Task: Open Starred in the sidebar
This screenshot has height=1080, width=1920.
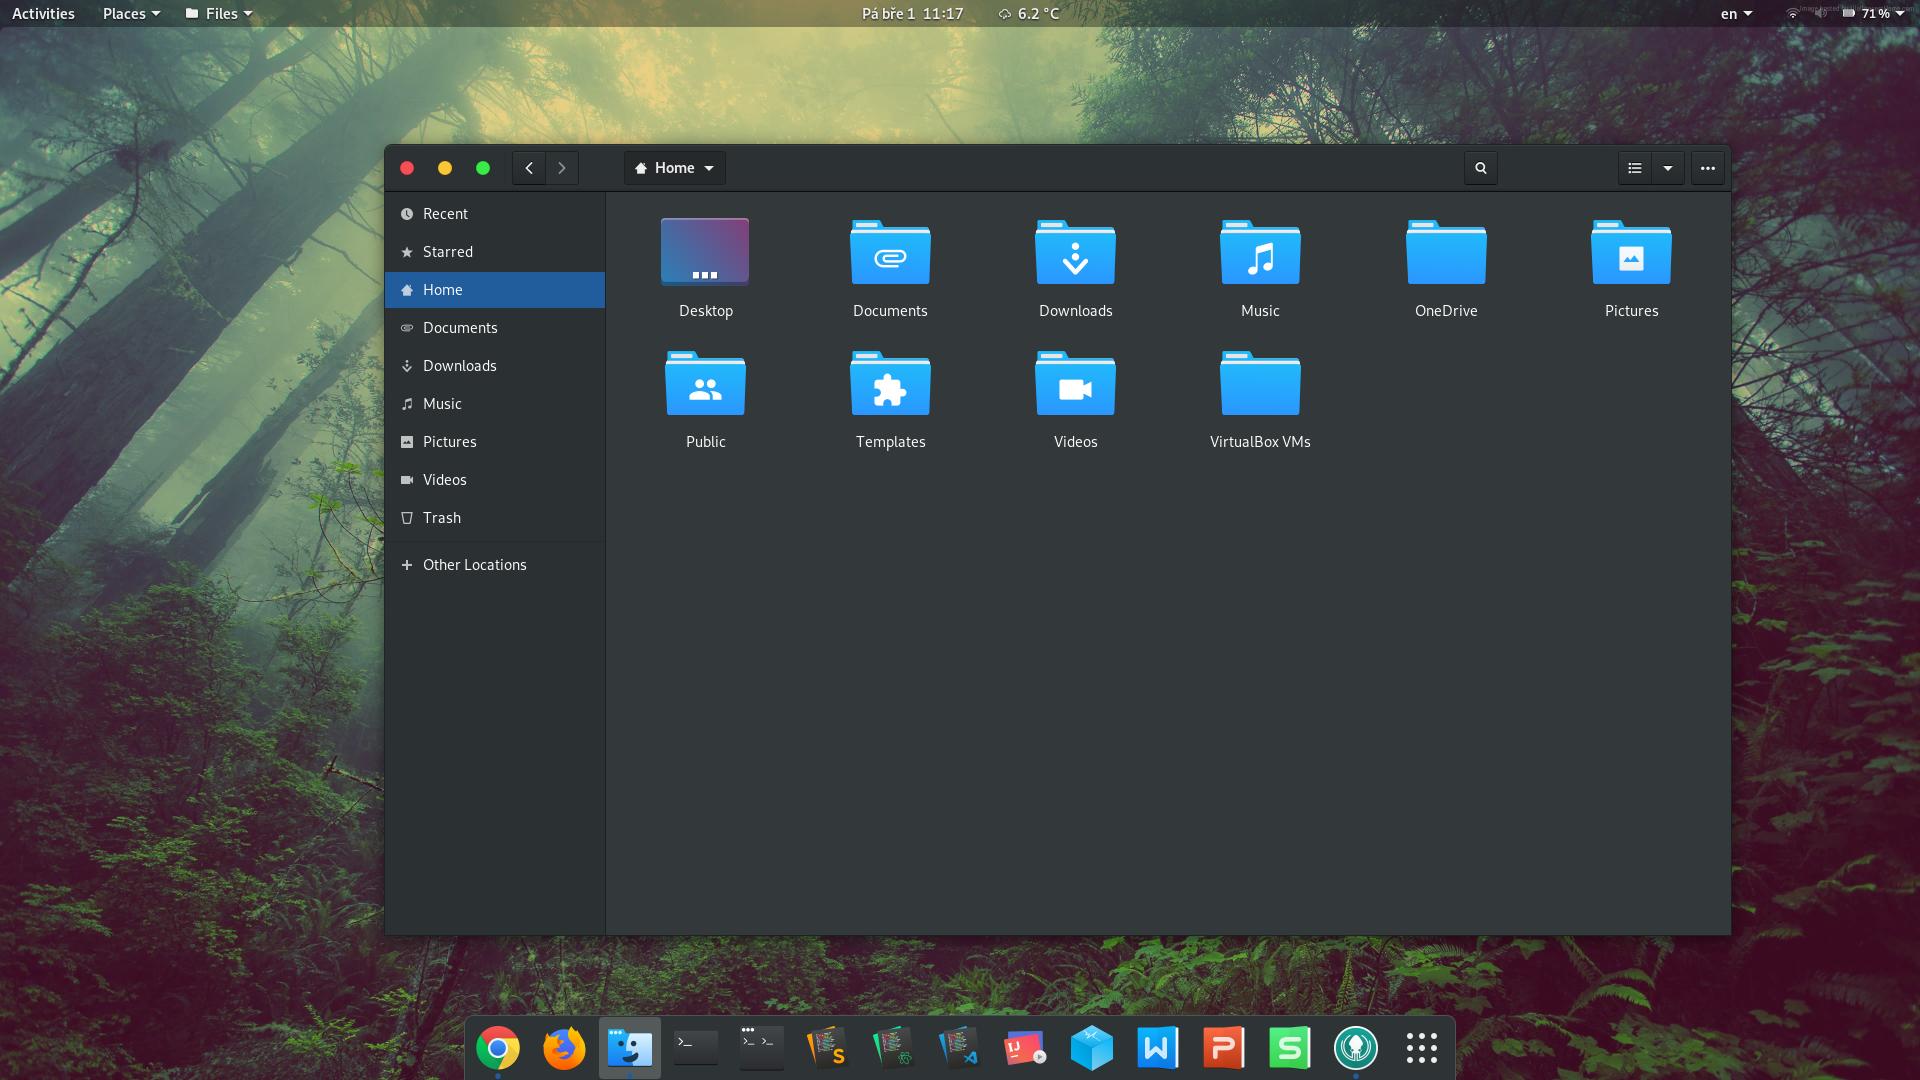Action: [x=447, y=252]
